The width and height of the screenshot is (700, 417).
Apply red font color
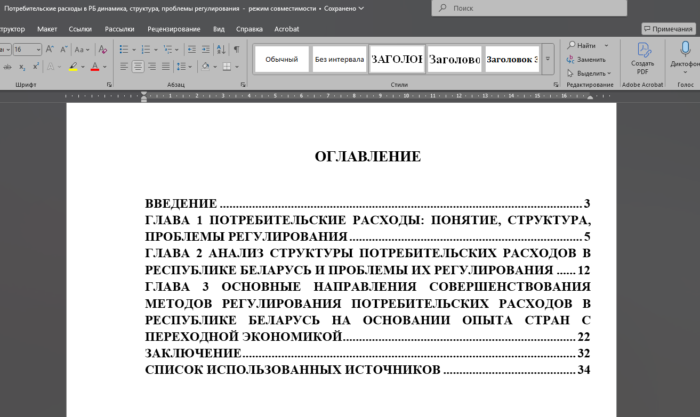coord(95,67)
